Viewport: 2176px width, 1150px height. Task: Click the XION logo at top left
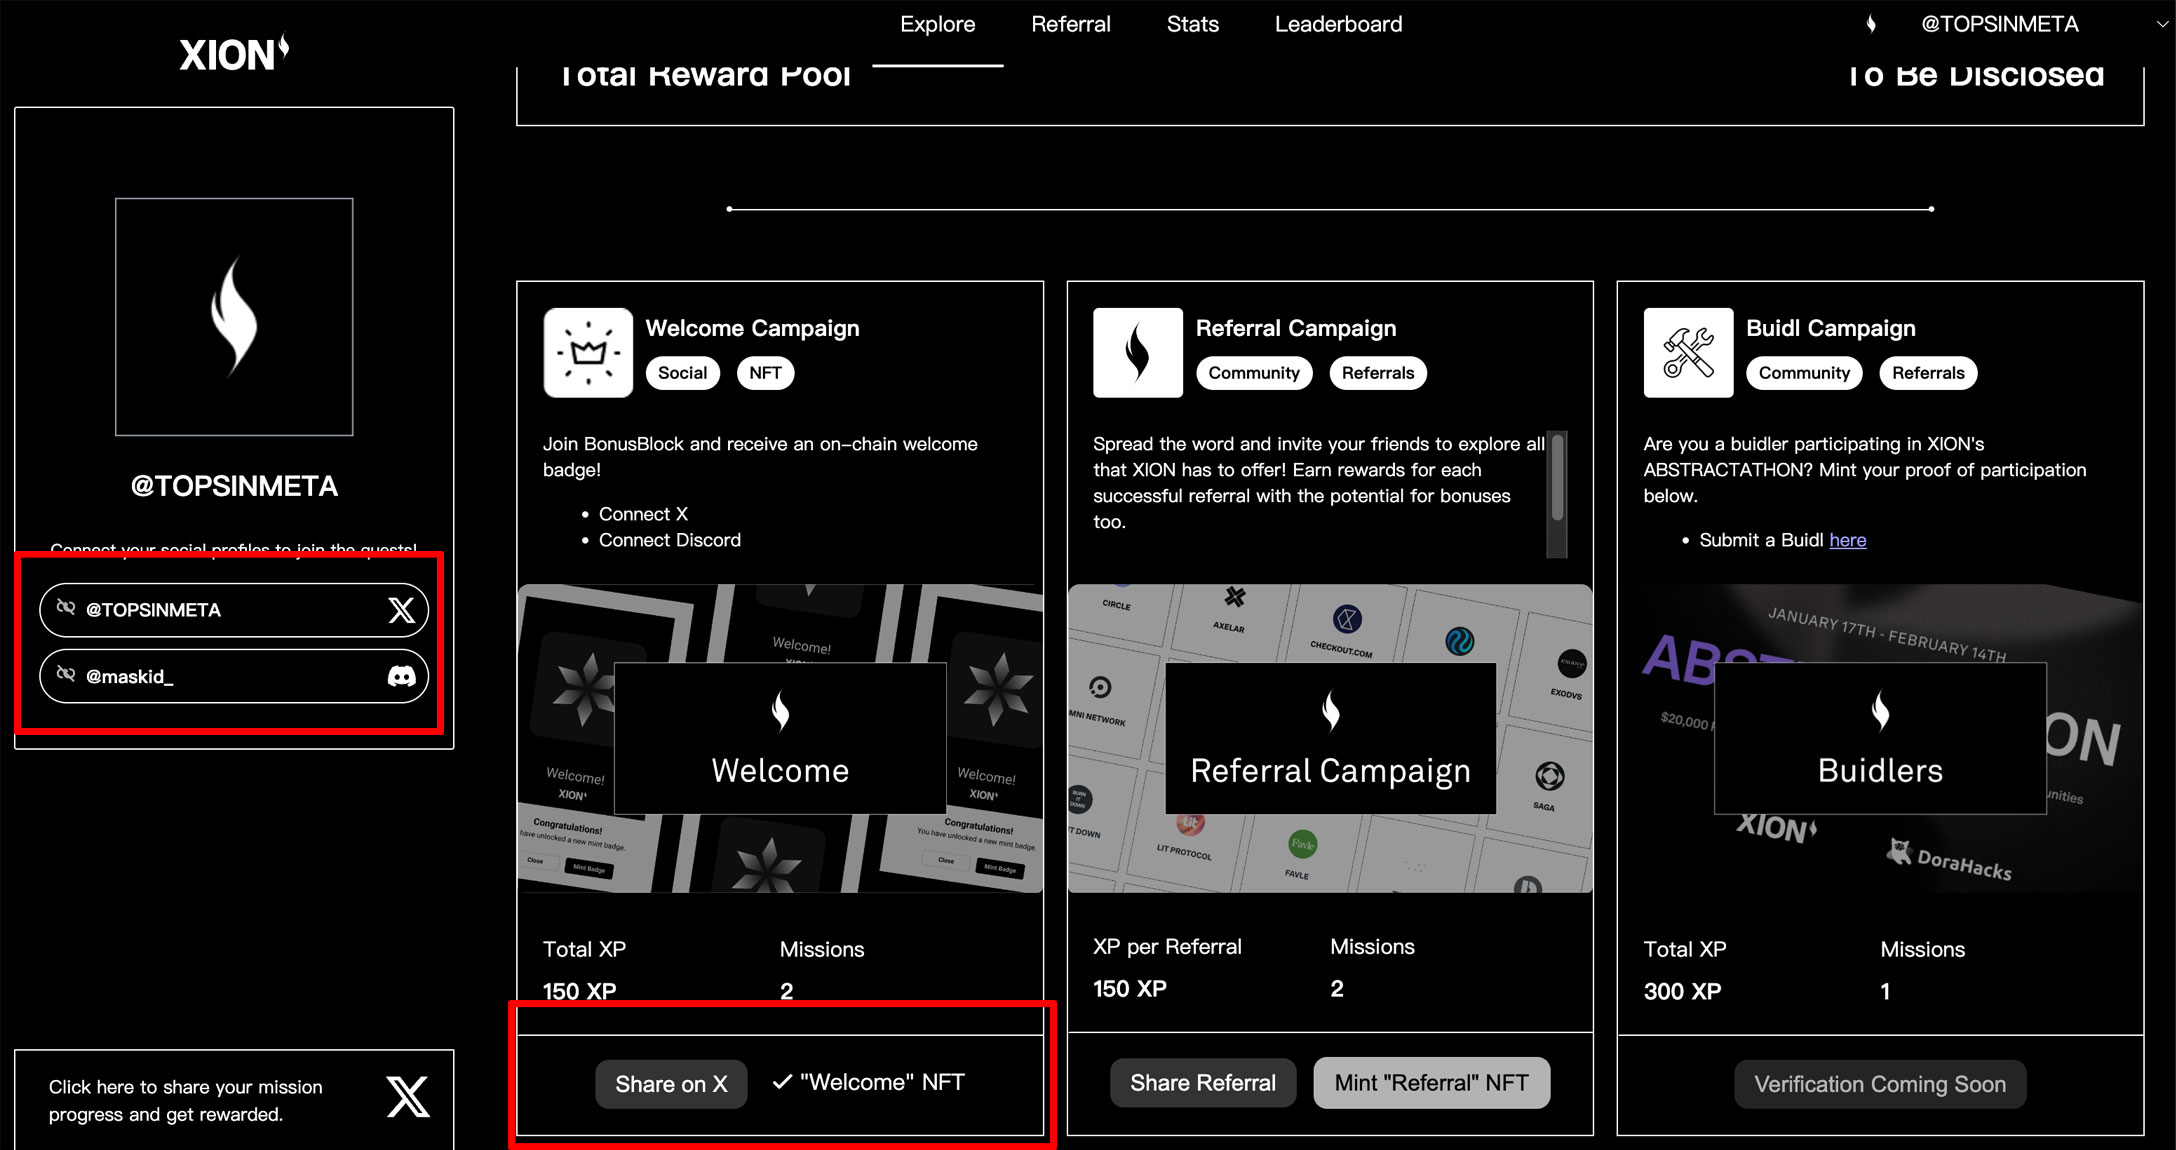click(x=234, y=53)
